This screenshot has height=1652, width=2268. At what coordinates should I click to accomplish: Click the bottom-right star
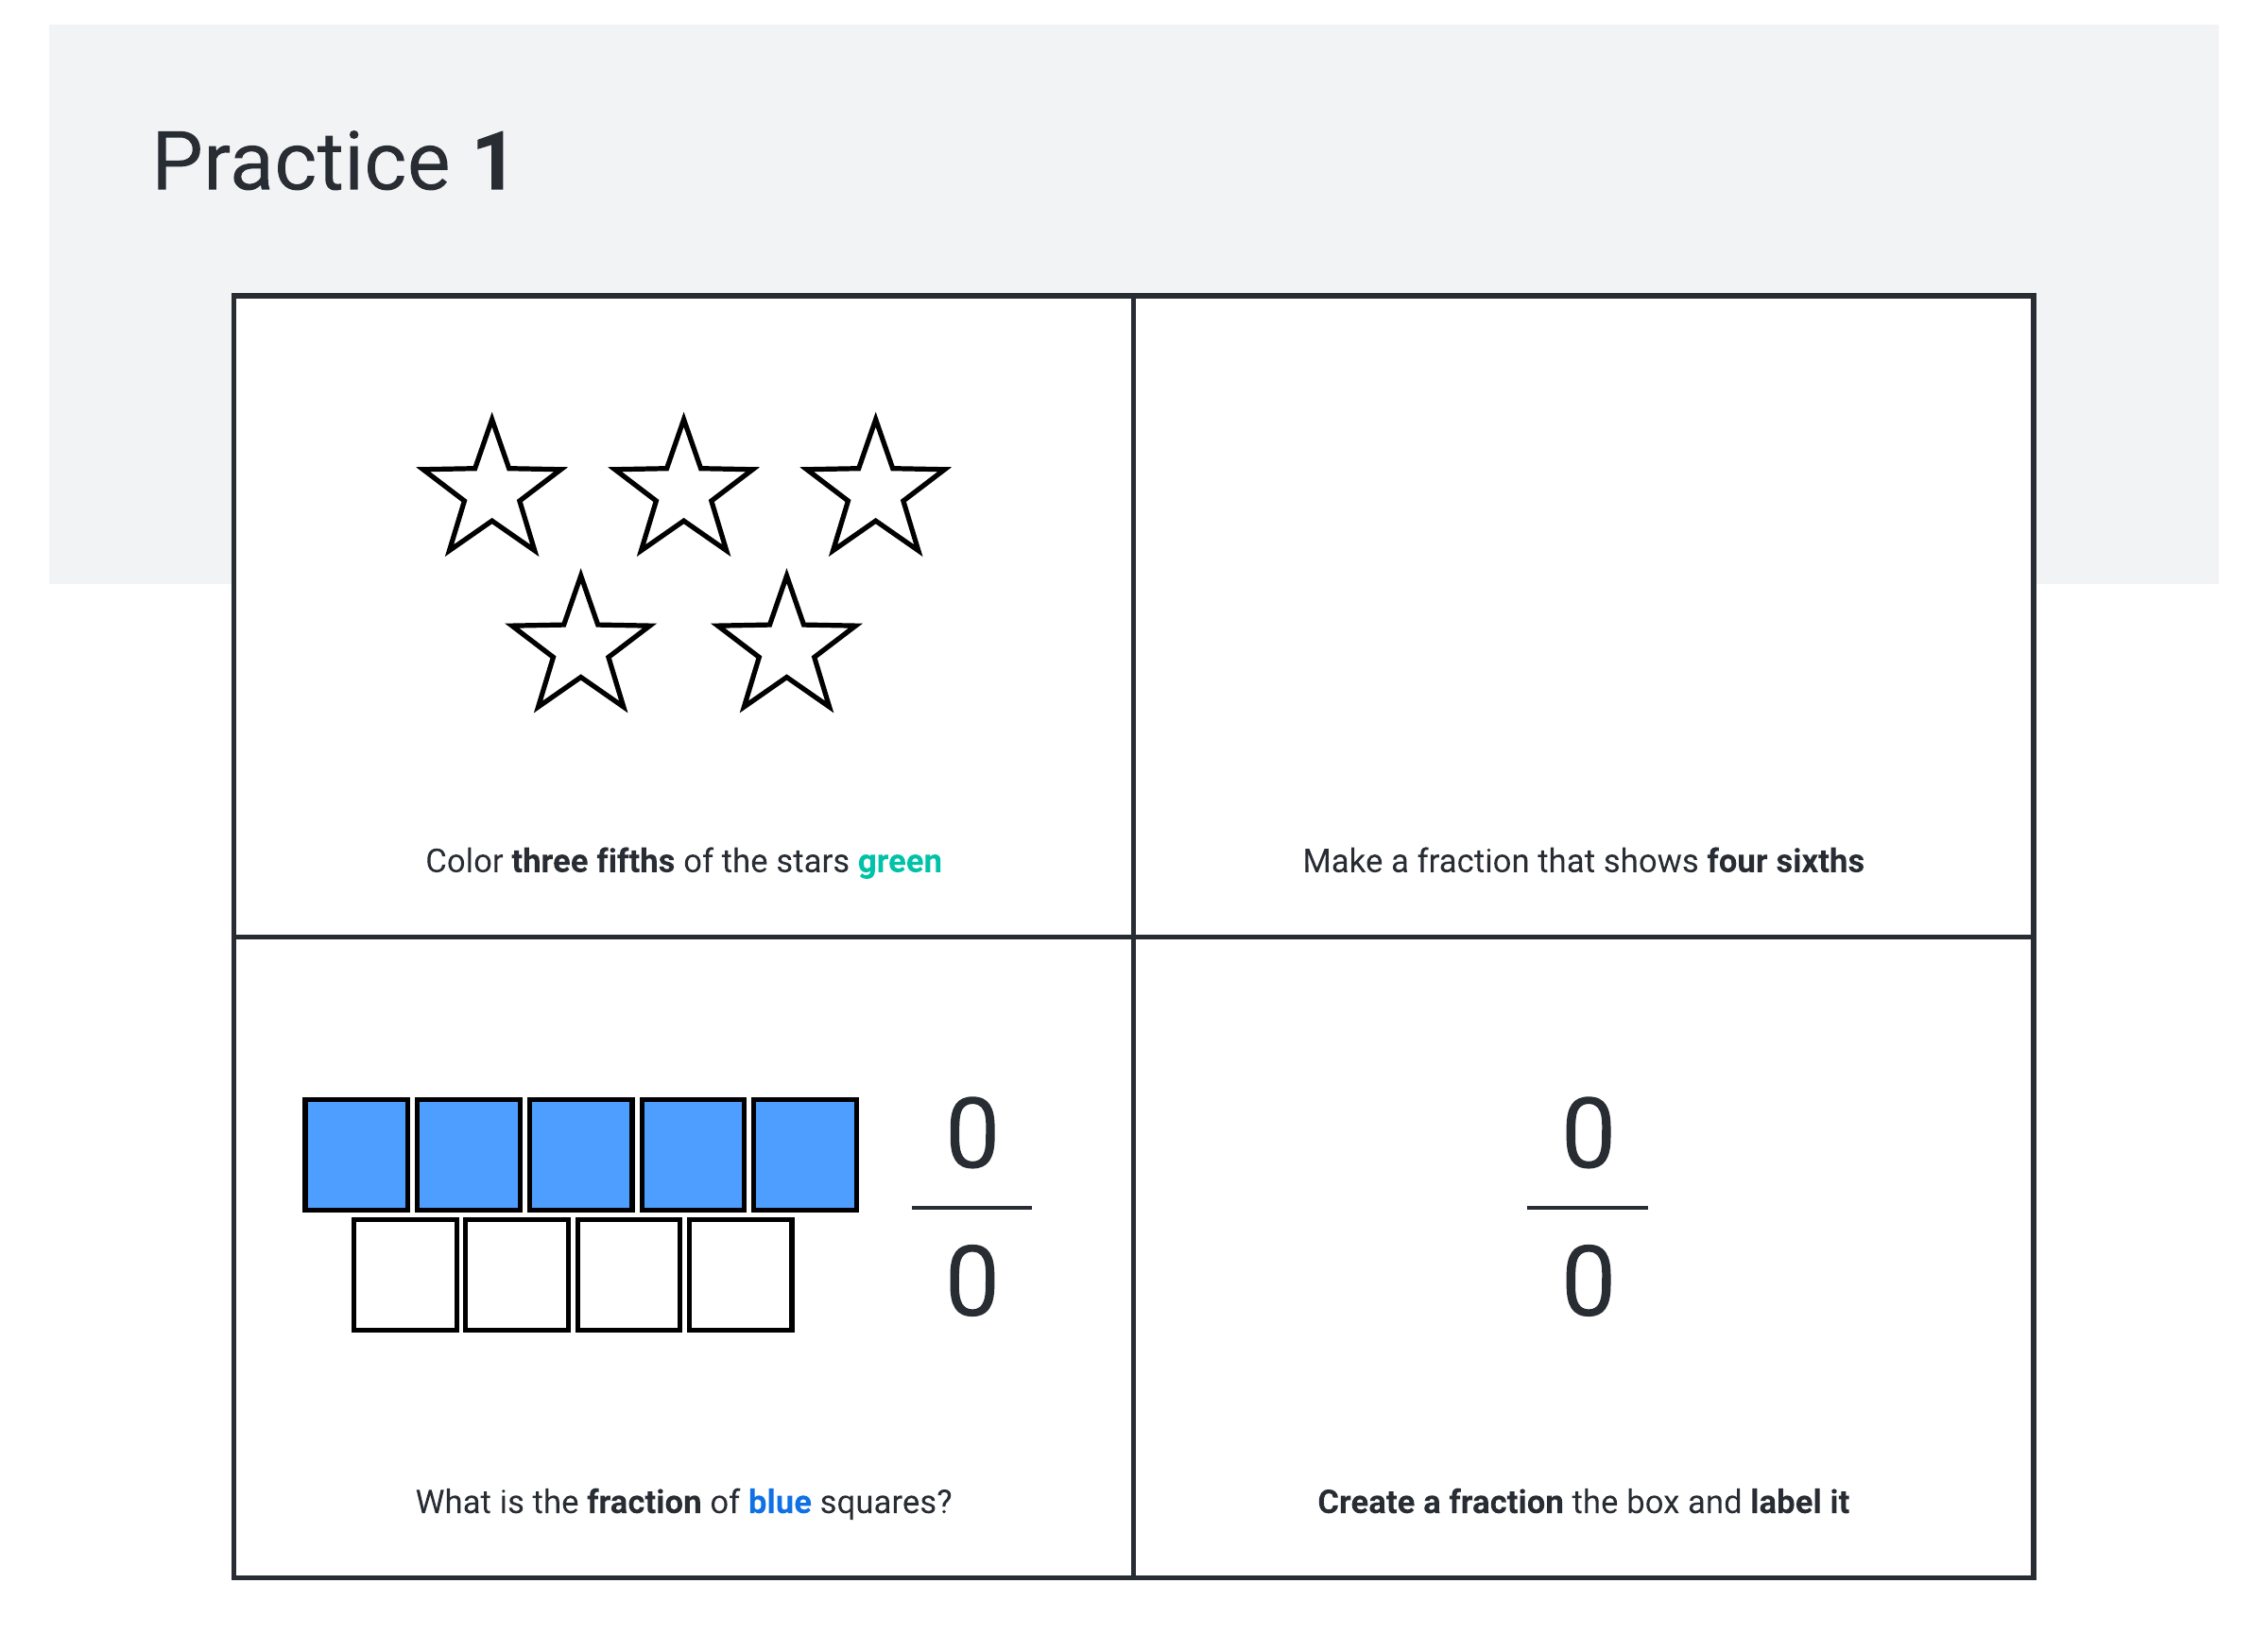pyautogui.click(x=787, y=647)
